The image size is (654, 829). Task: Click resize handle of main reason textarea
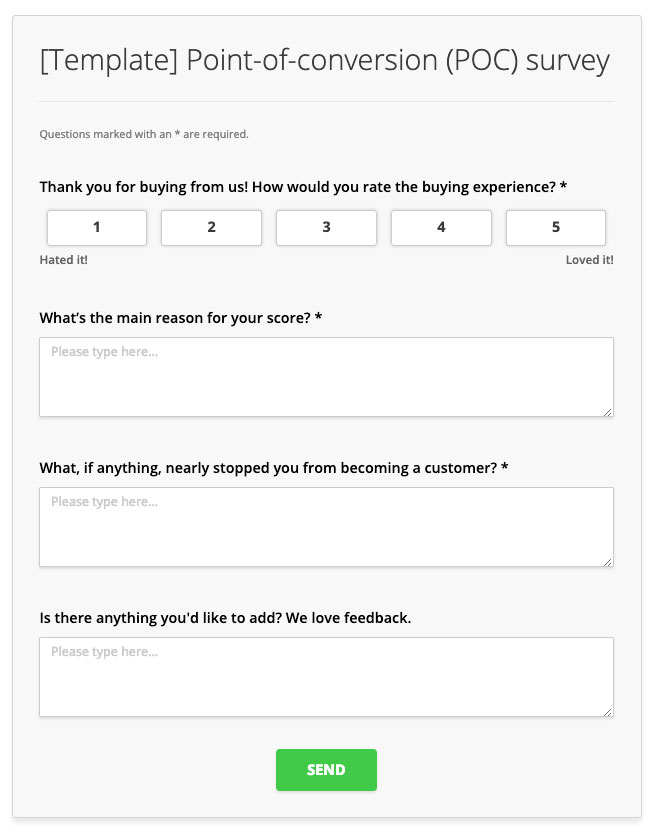click(608, 412)
